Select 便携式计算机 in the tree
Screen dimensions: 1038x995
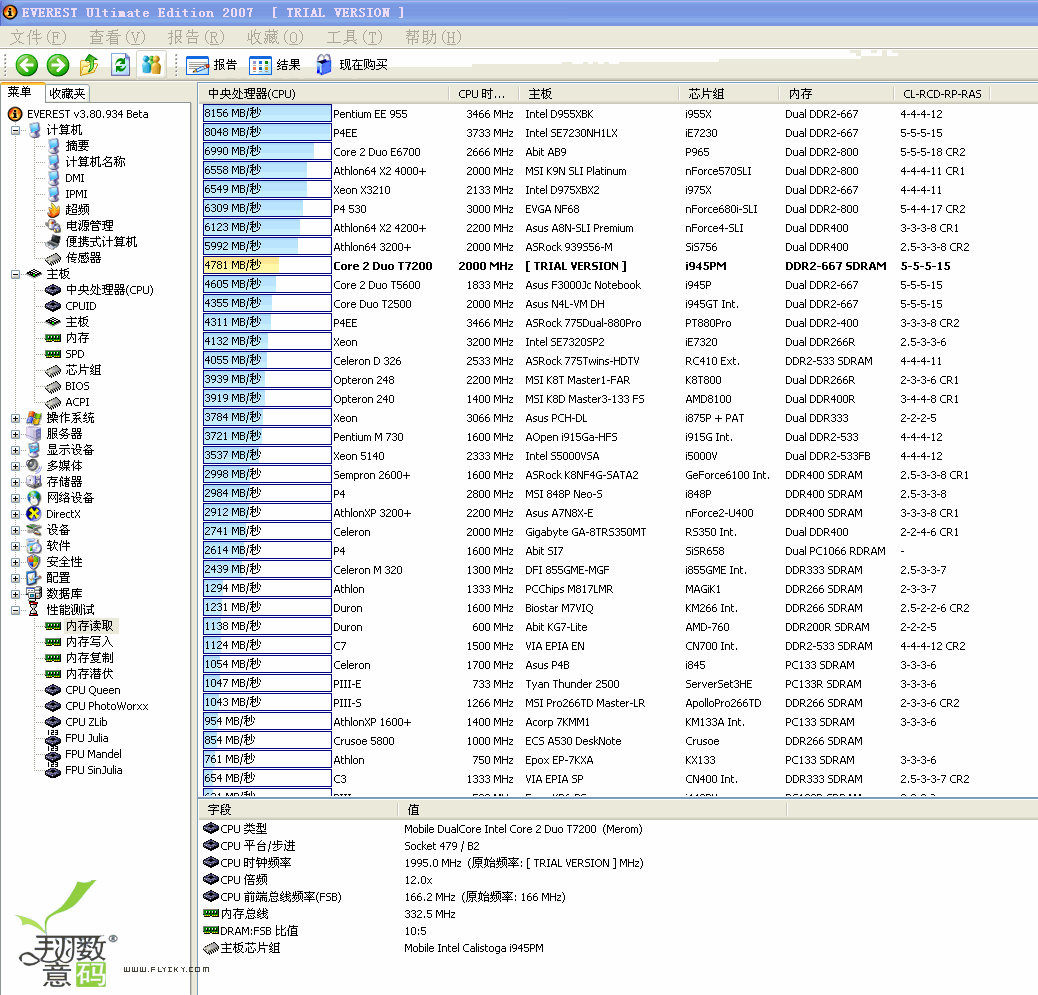(101, 242)
